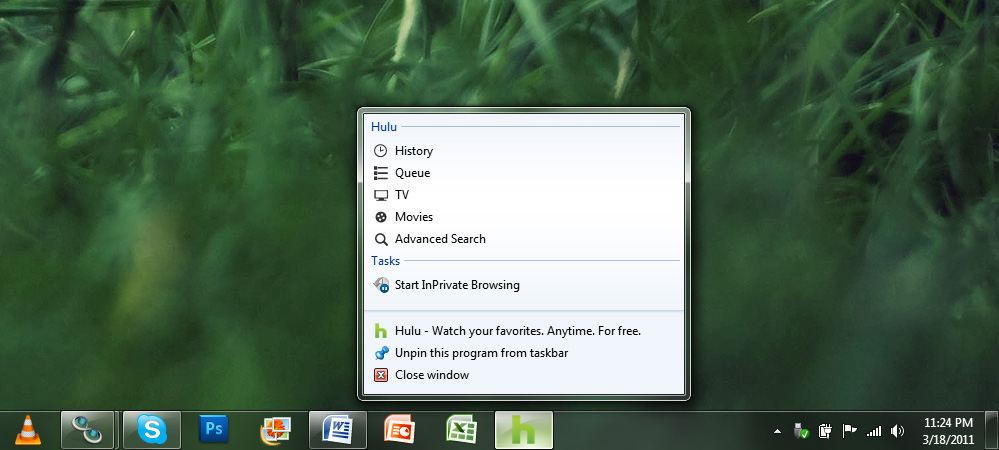This screenshot has height=450, width=999.
Task: Unpin this program from taskbar
Action: point(524,352)
